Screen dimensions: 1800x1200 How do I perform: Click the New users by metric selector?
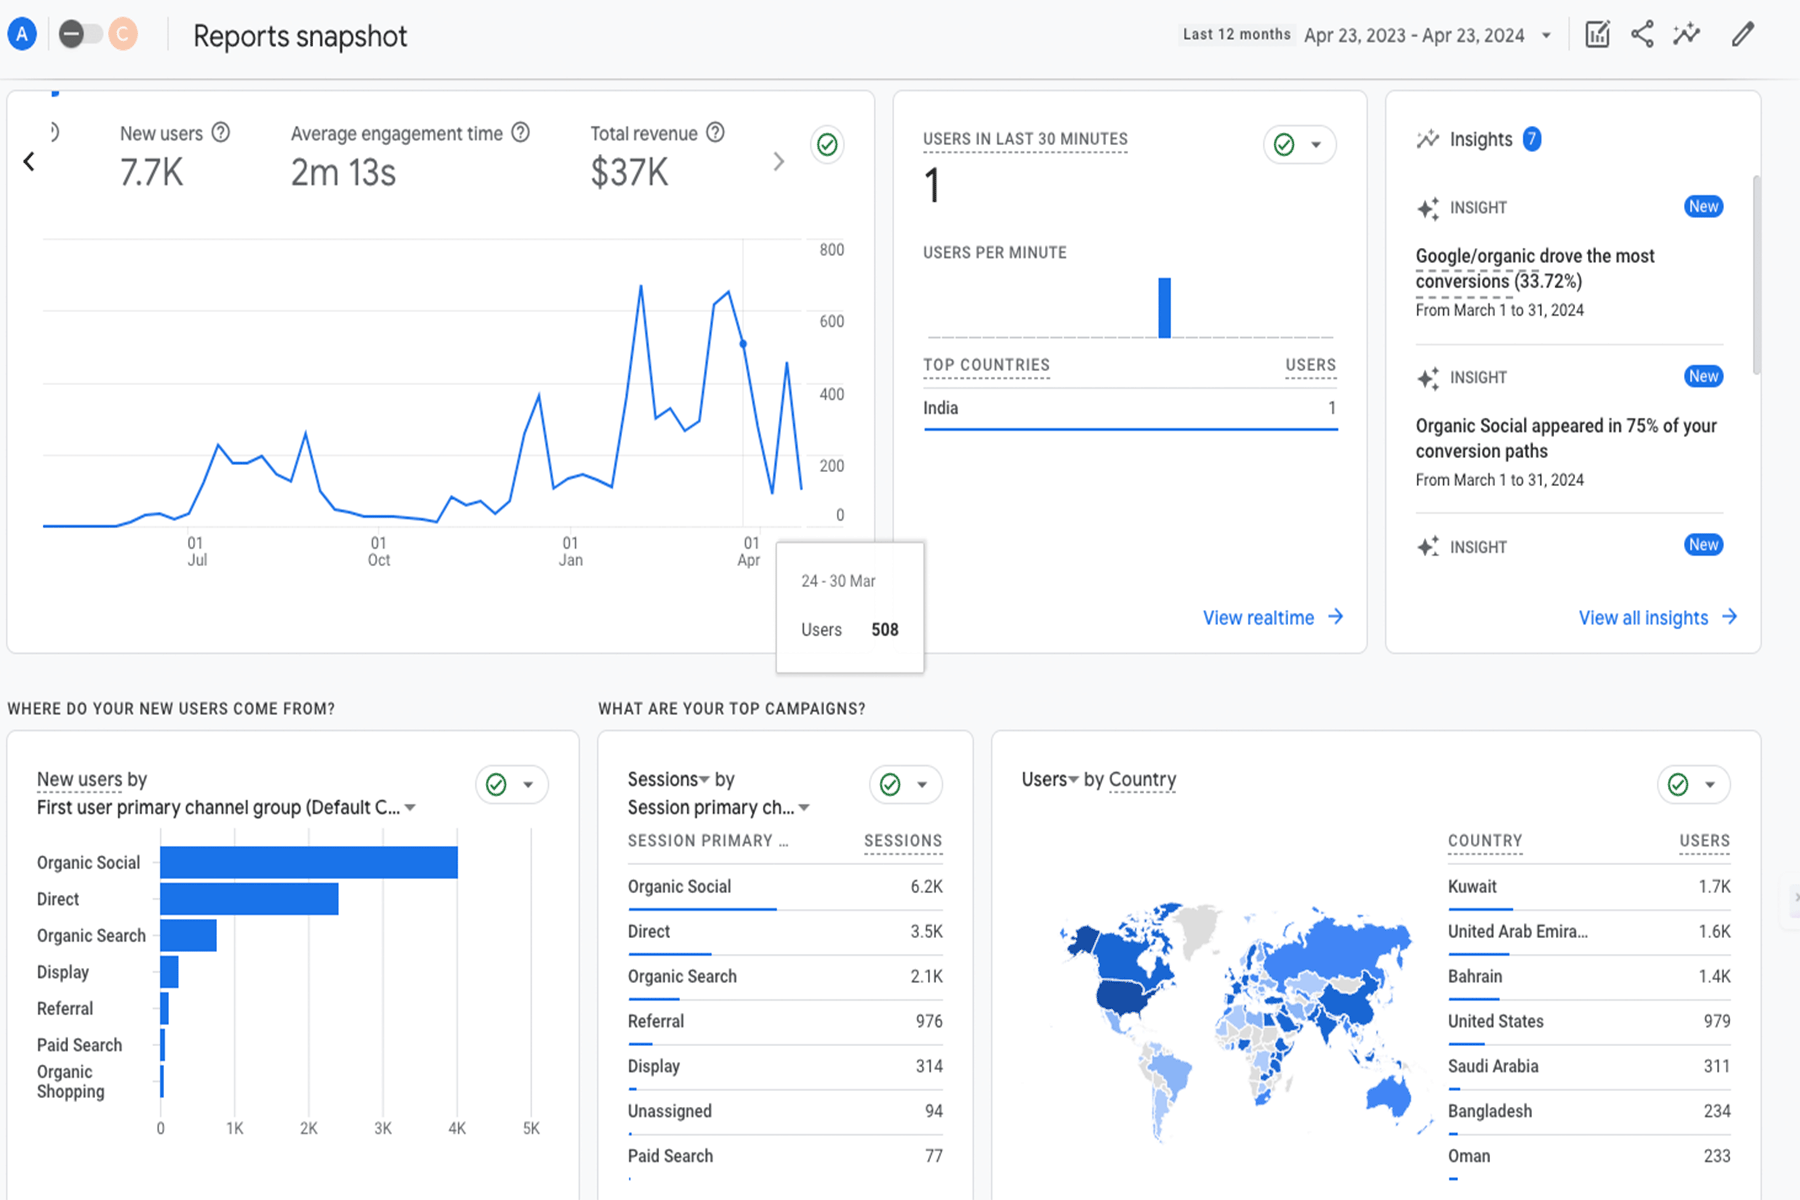click(80, 779)
